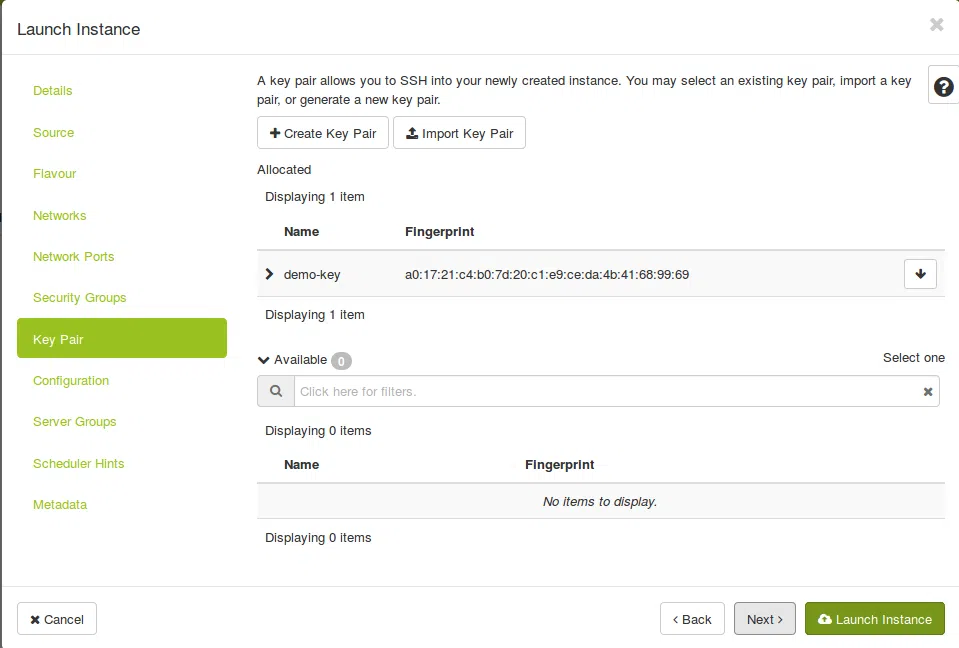Image resolution: width=959 pixels, height=648 pixels.
Task: Expand the demo-key row details
Action: tap(269, 274)
